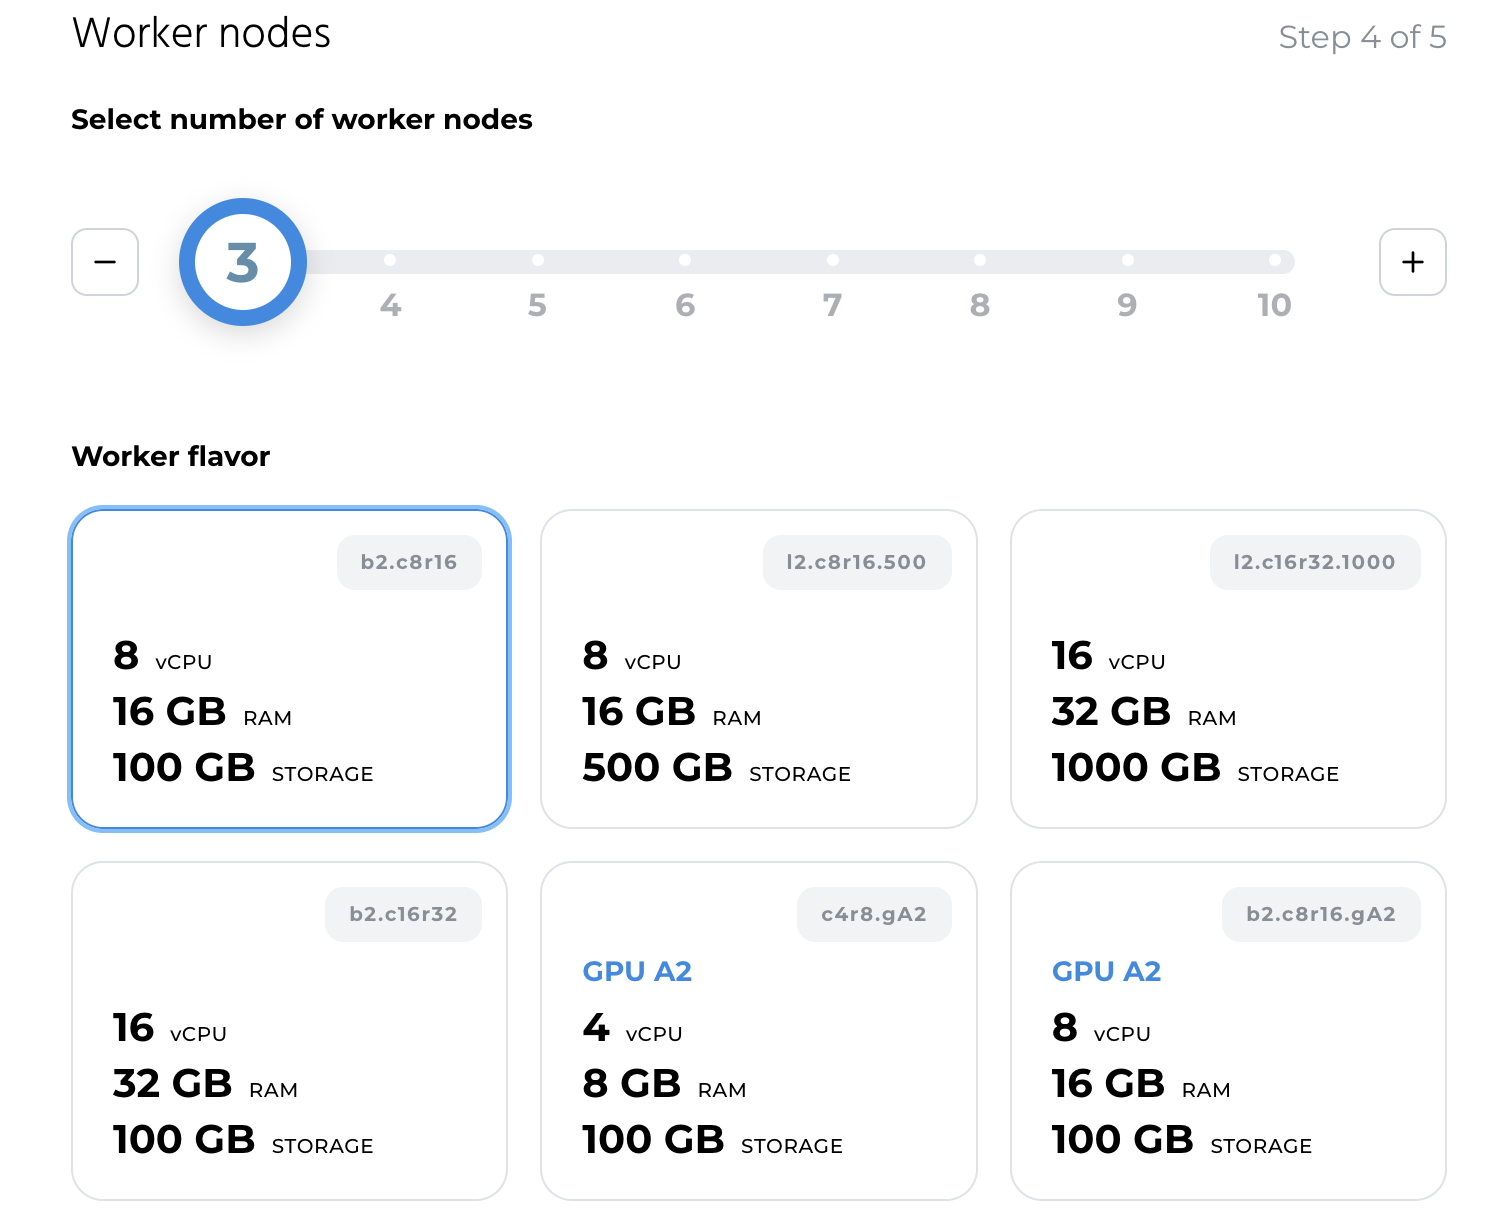Set worker node slider to 4

pyautogui.click(x=390, y=261)
